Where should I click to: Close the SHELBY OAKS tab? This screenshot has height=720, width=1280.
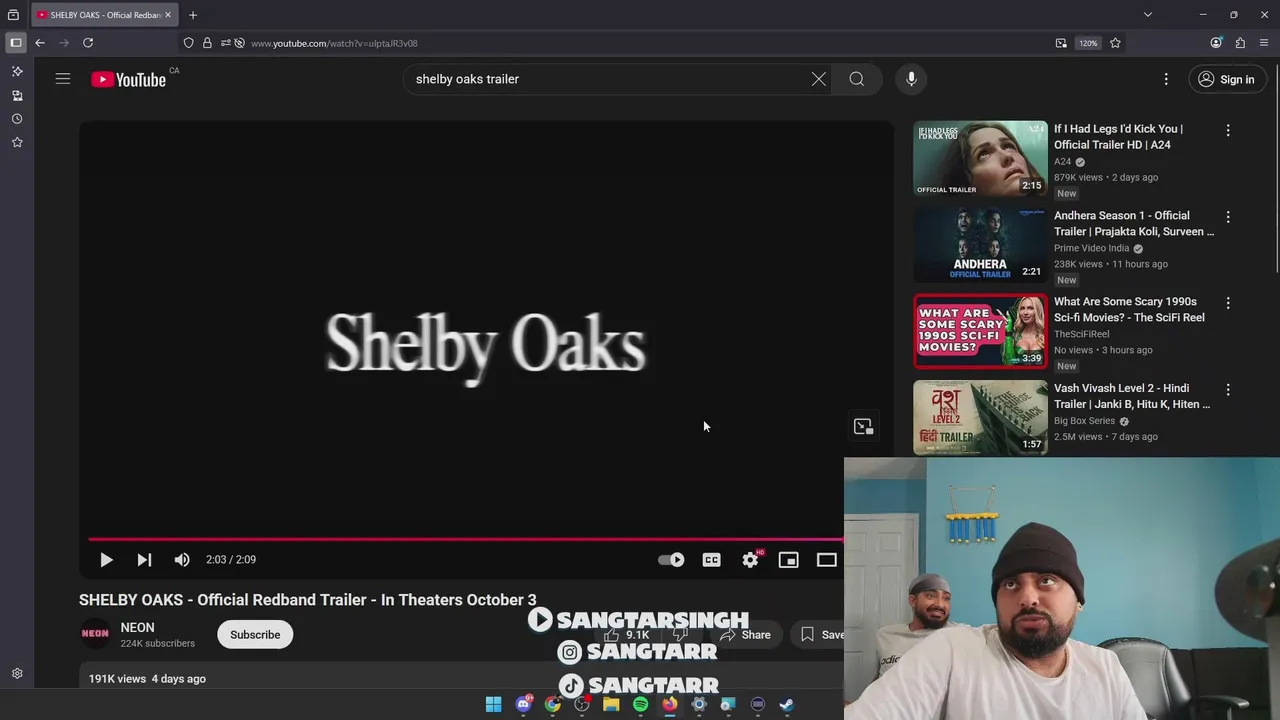(168, 15)
